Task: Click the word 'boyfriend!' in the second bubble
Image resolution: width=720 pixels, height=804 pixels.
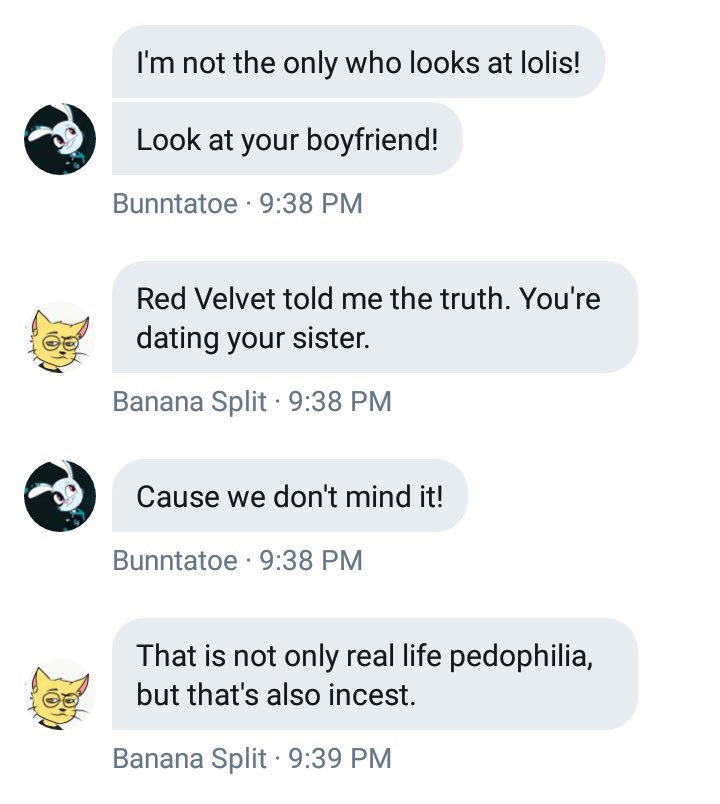Action: coord(372,140)
